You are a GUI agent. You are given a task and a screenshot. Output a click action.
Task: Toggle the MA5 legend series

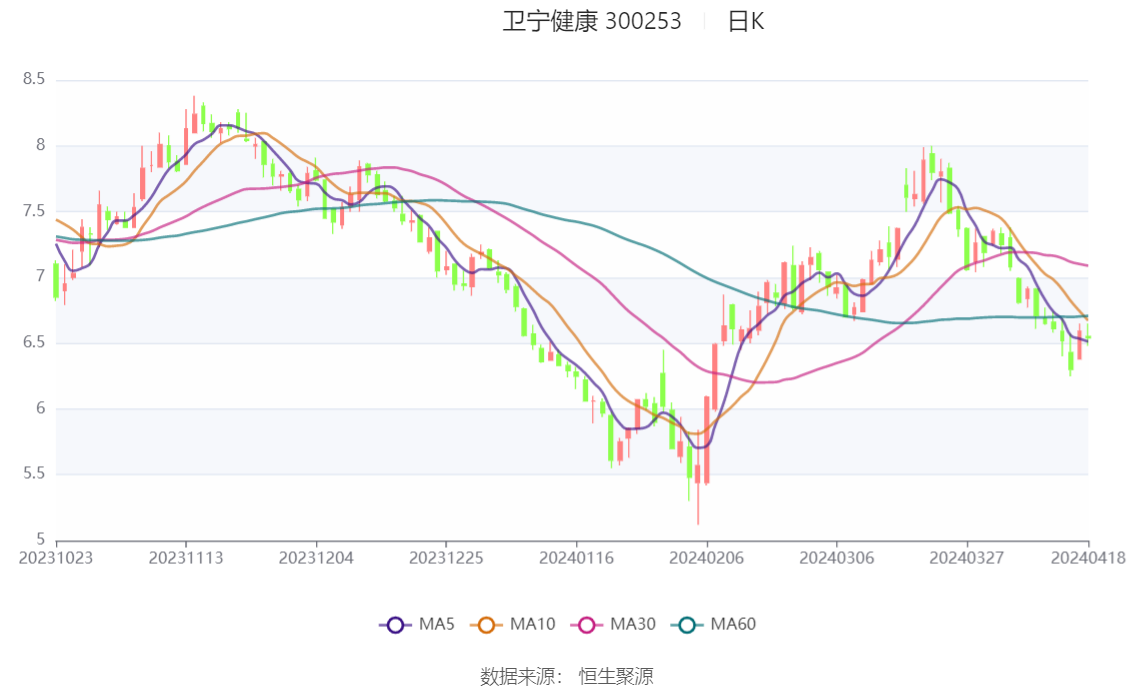tap(417, 625)
